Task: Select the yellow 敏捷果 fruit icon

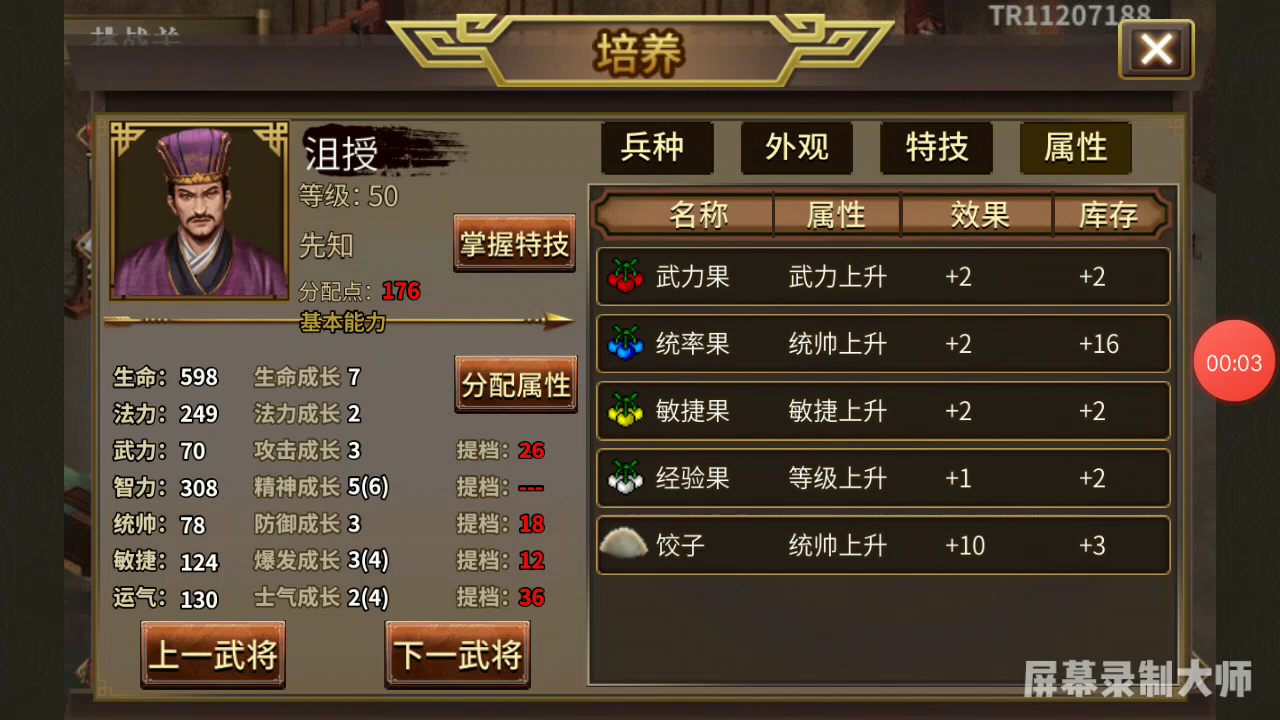Action: [x=625, y=410]
